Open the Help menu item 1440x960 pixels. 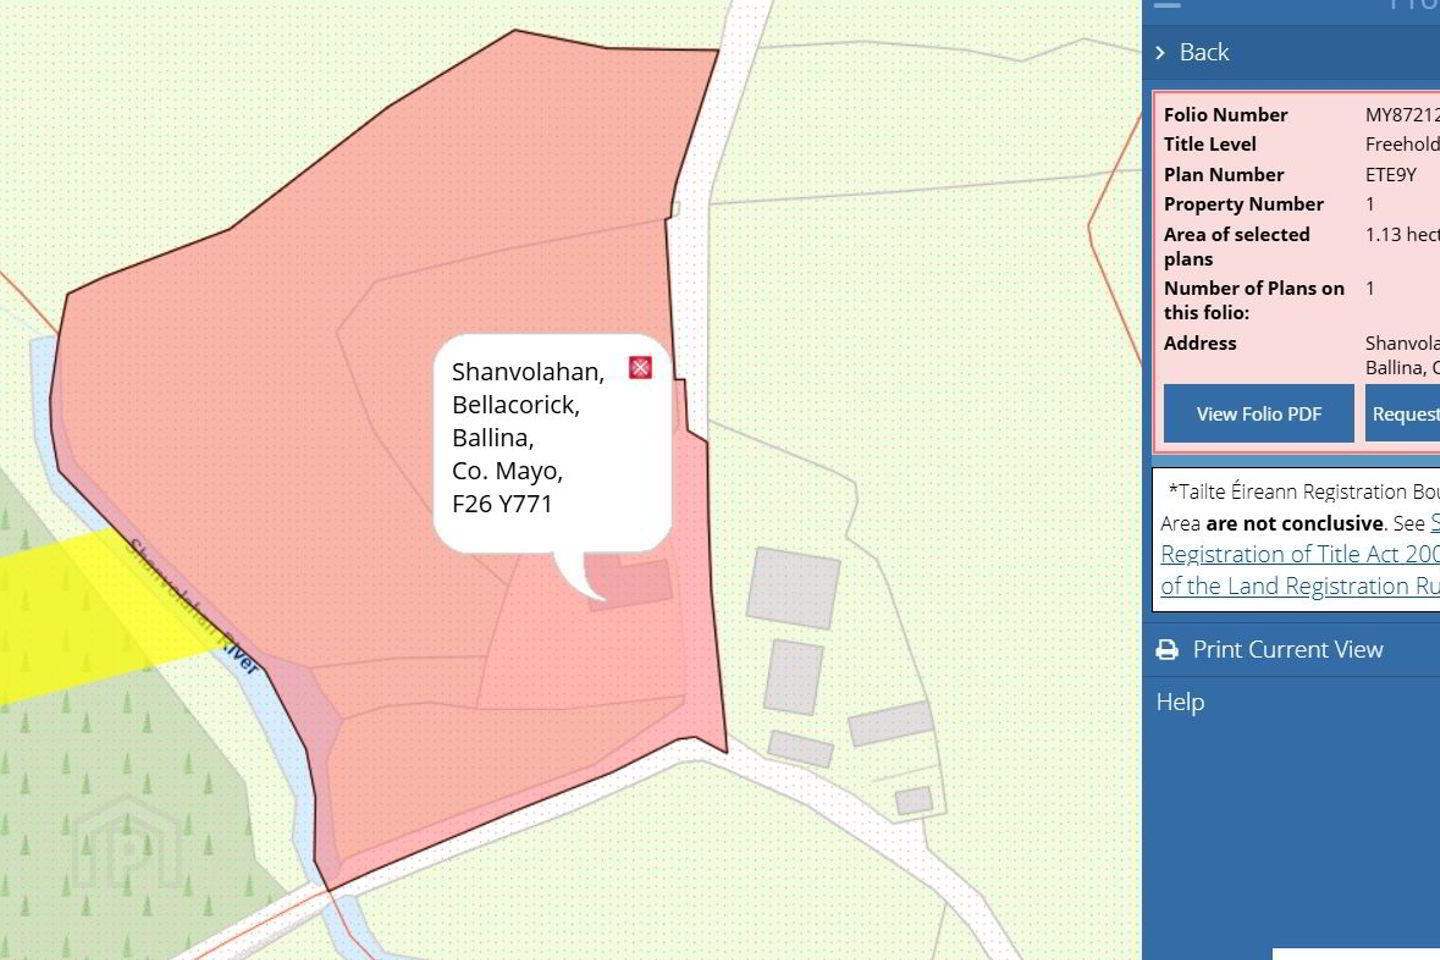click(1180, 702)
